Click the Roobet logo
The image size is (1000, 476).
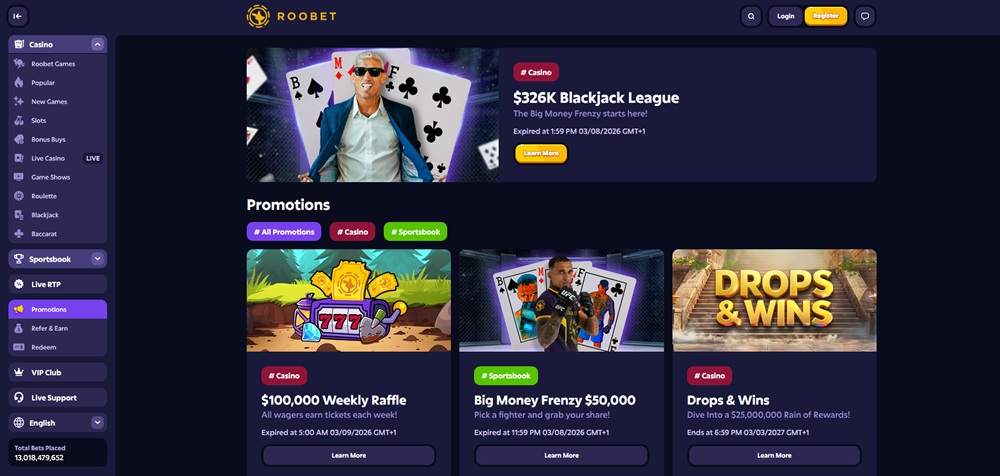[x=291, y=16]
